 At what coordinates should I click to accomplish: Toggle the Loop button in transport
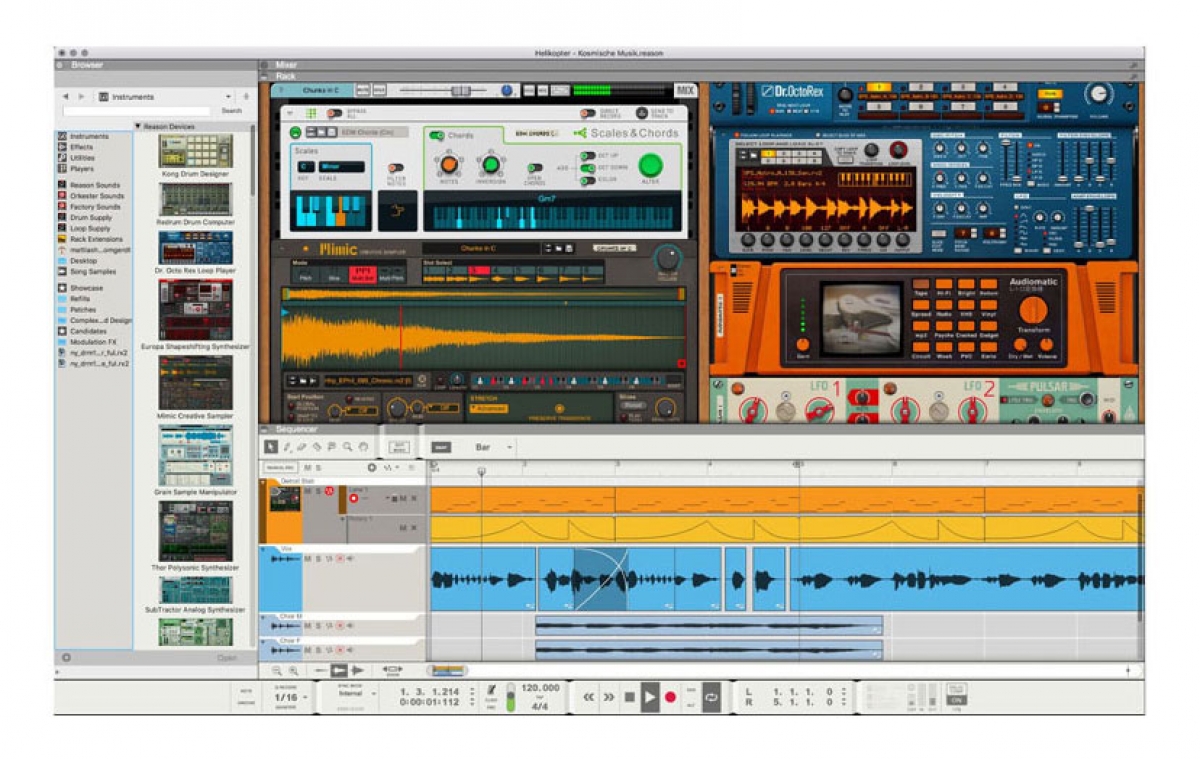coord(711,696)
